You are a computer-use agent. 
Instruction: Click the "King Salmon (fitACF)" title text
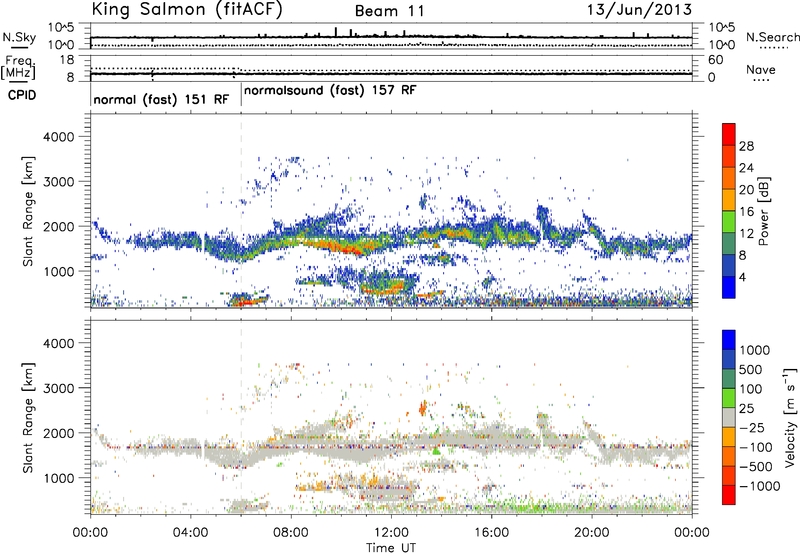coord(187,9)
